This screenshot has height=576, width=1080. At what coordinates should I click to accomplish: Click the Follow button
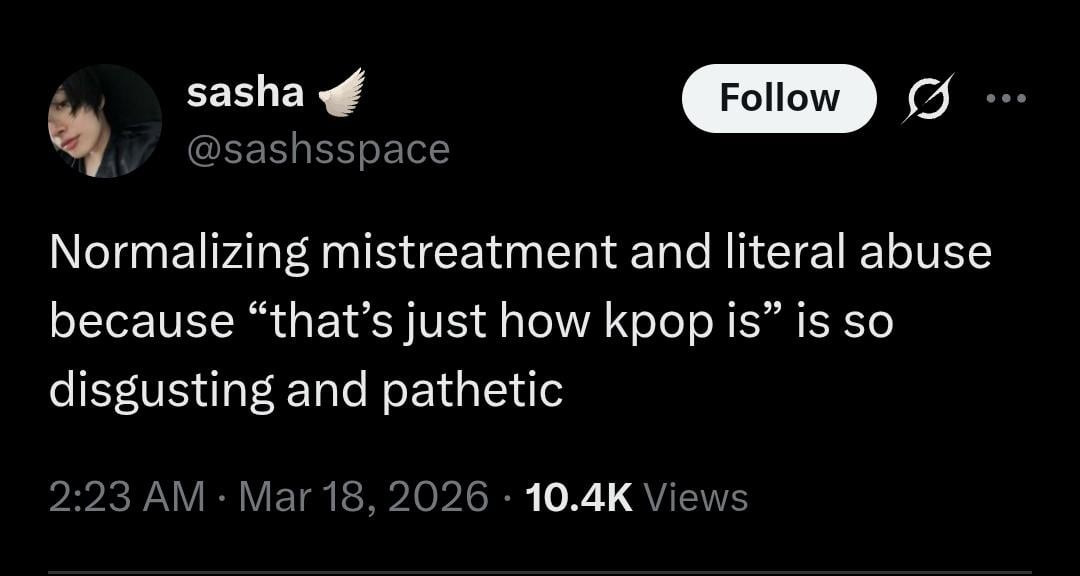pos(779,98)
